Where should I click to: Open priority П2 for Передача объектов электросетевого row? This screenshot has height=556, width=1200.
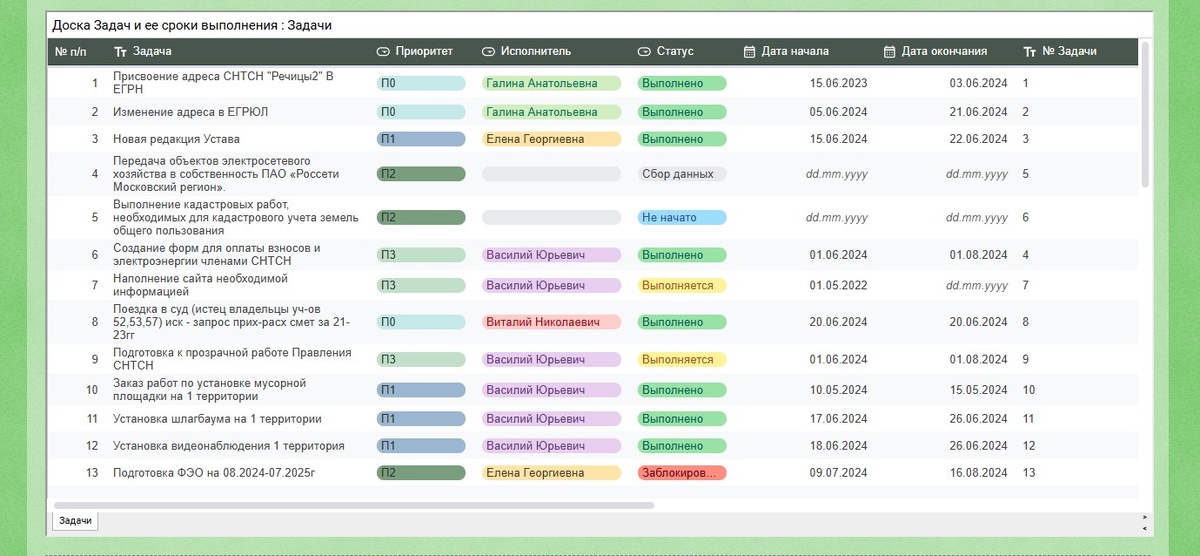(x=421, y=174)
